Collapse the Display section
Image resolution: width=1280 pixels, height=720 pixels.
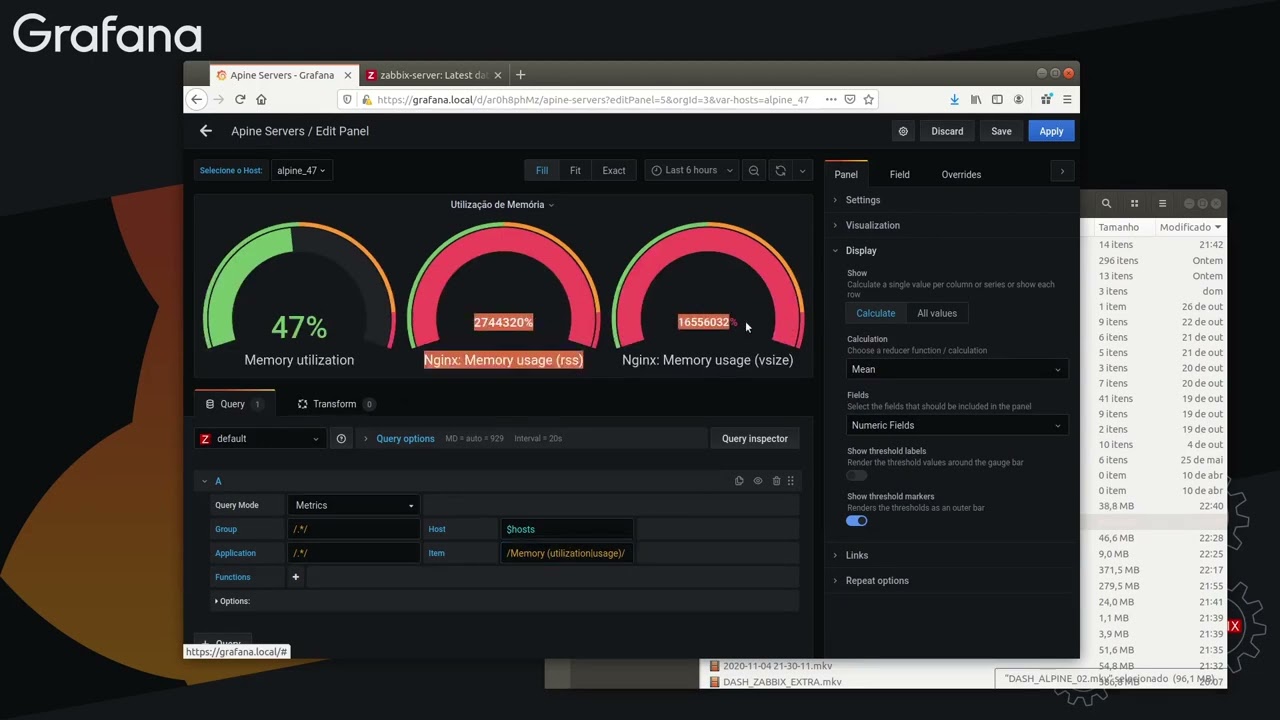[x=860, y=250]
